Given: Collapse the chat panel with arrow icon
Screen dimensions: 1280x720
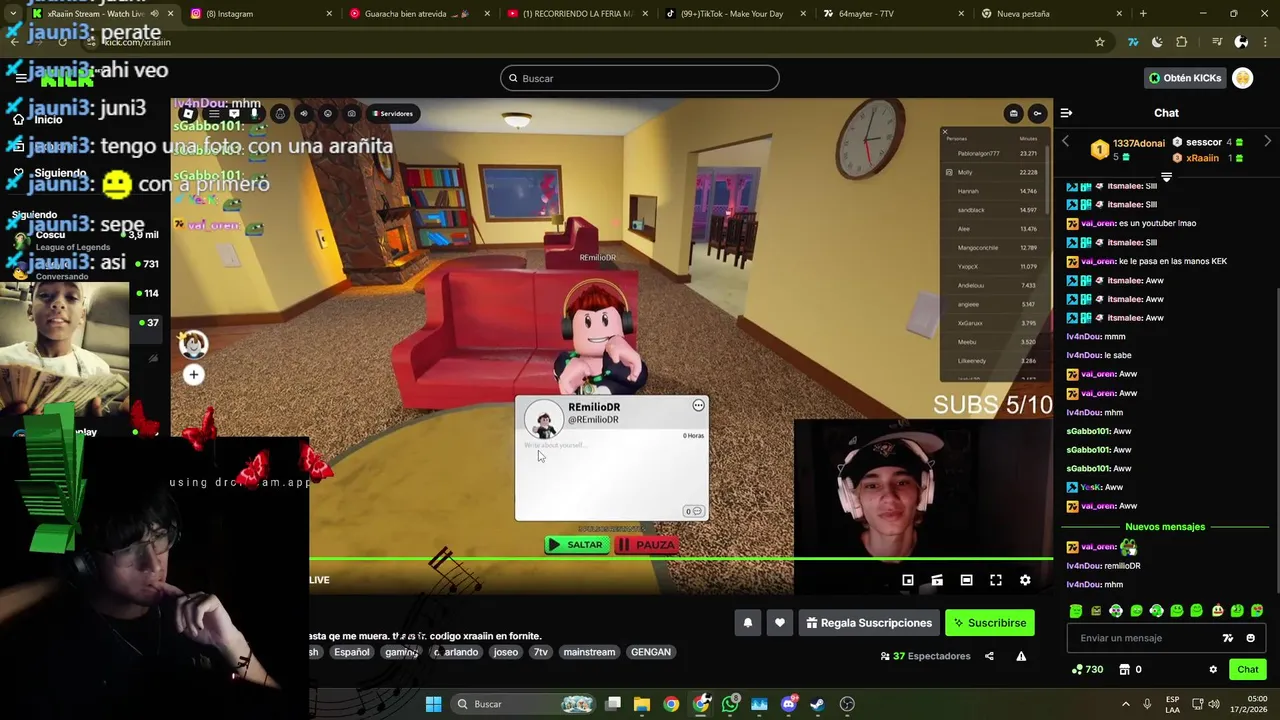Looking at the screenshot, I should [1066, 113].
